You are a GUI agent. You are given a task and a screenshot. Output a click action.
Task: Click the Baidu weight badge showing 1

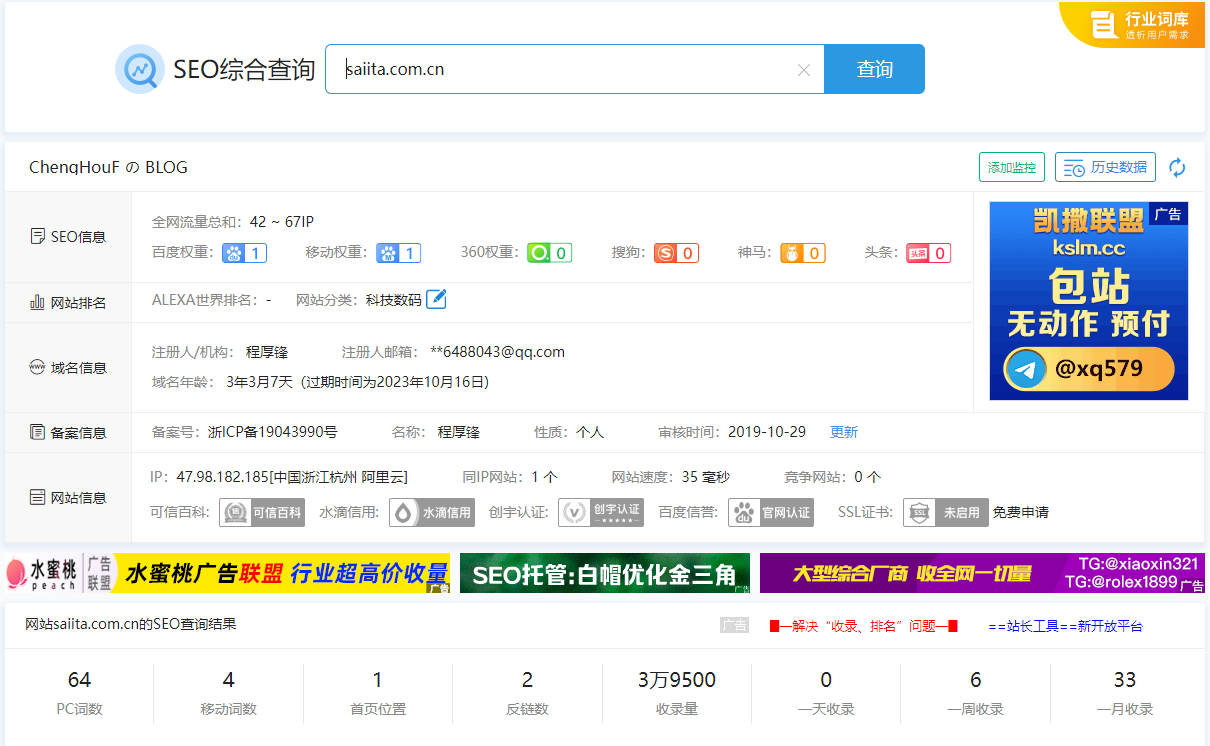(245, 253)
